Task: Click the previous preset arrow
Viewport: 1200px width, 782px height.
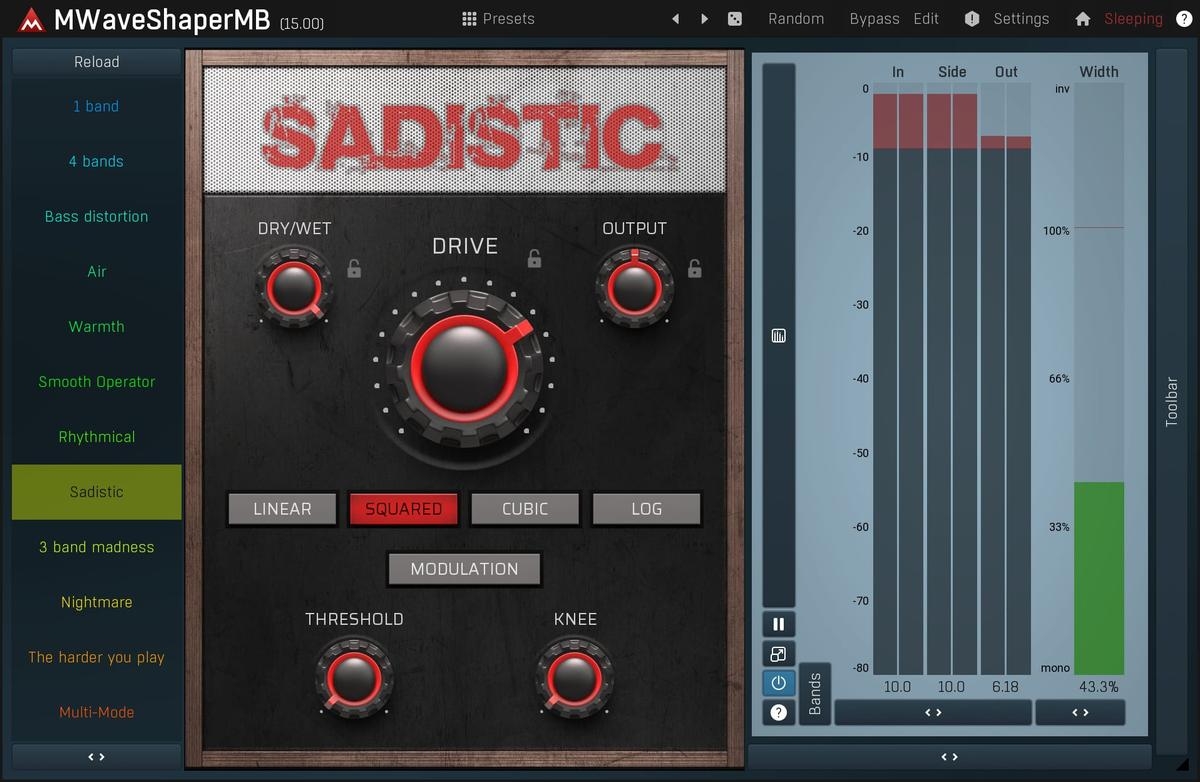Action: tap(676, 19)
